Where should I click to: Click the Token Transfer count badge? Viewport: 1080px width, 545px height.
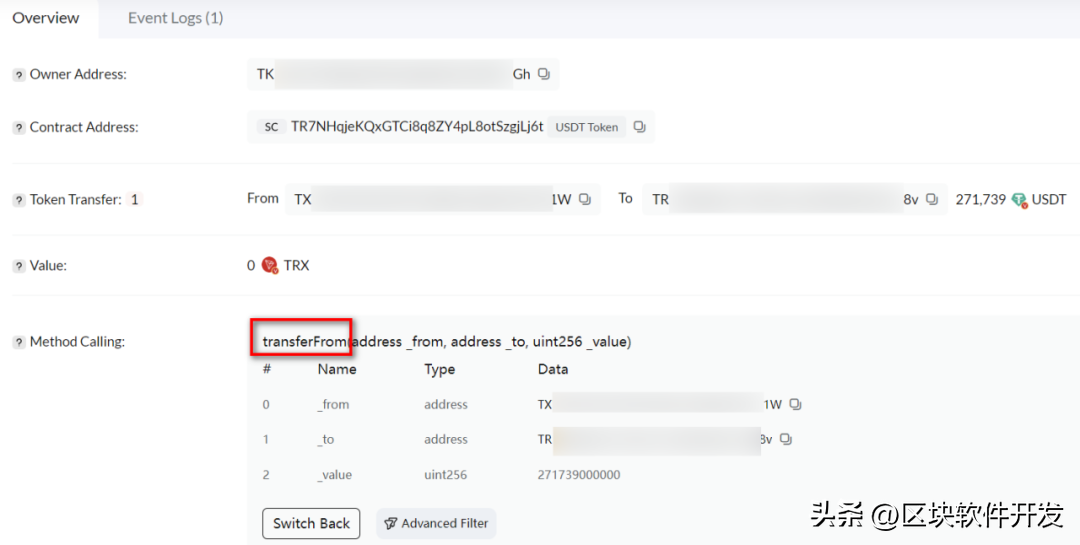134,199
